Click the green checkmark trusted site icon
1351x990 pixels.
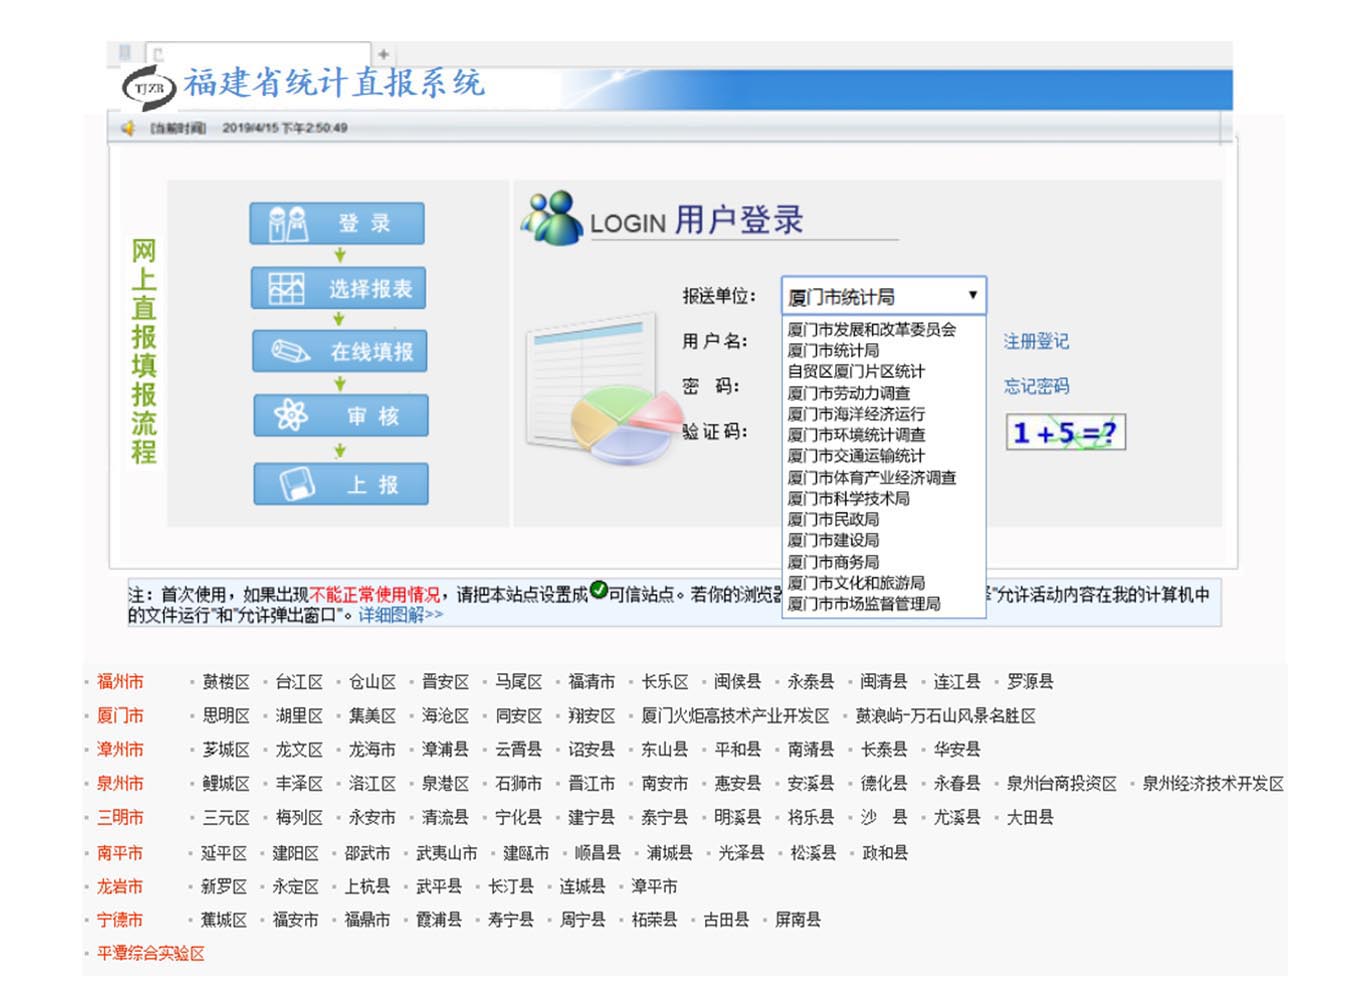[598, 589]
